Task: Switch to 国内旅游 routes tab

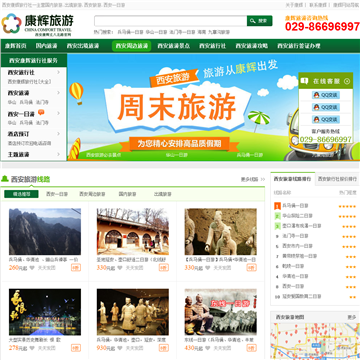Action: [x=127, y=194]
